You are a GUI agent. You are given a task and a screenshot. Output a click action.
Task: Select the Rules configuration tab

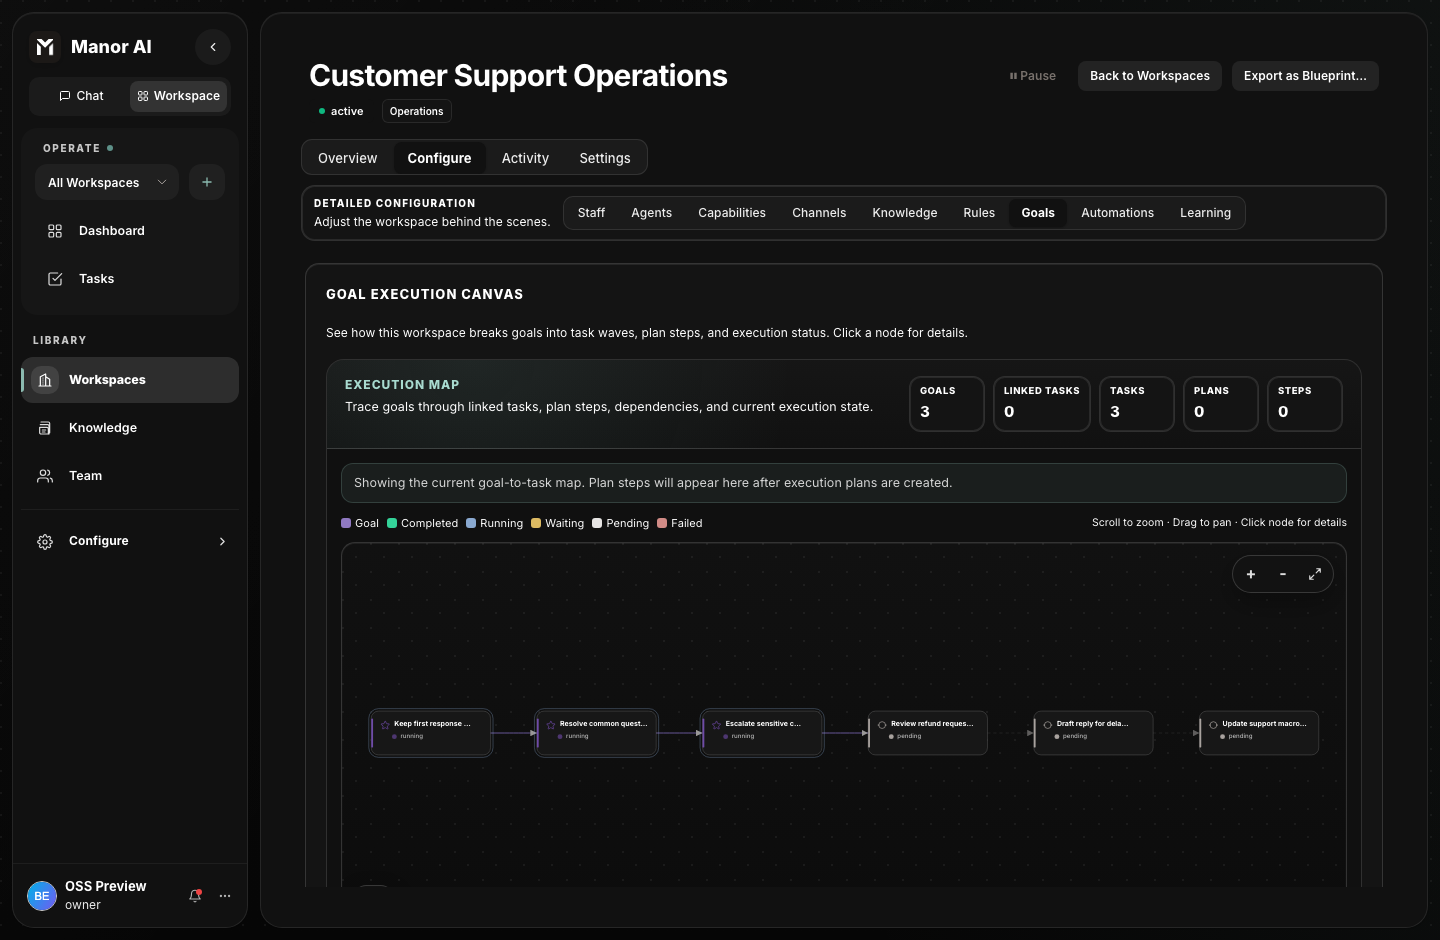pyautogui.click(x=979, y=213)
